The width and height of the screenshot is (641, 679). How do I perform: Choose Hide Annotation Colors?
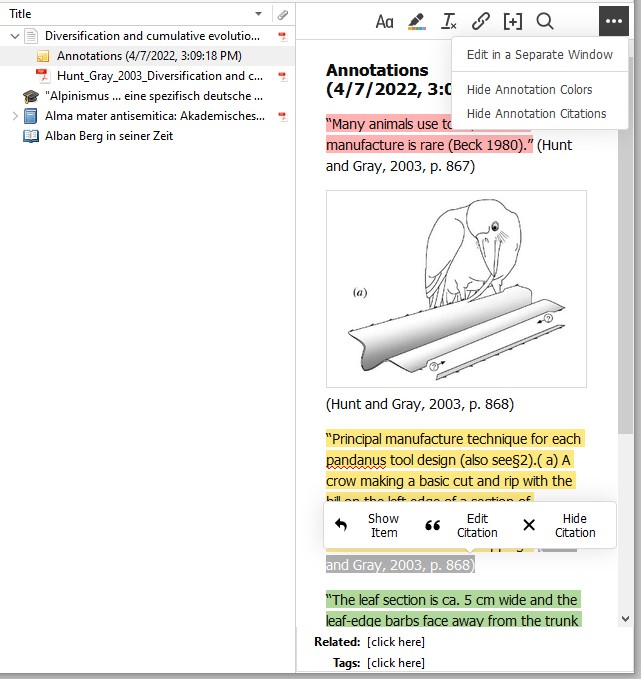(x=529, y=89)
